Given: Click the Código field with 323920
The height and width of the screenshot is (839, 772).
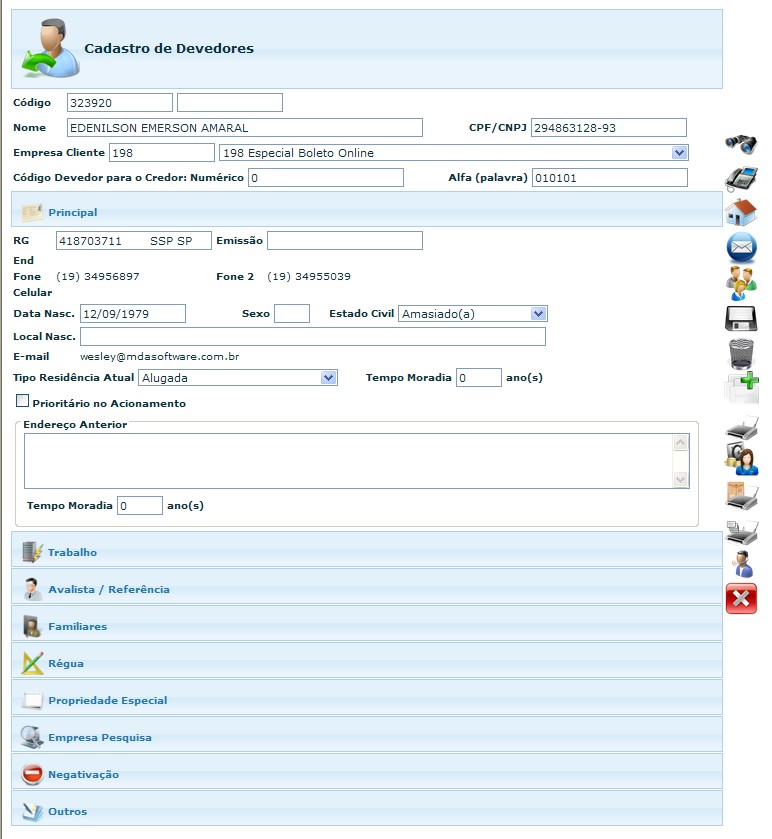Looking at the screenshot, I should coord(120,103).
